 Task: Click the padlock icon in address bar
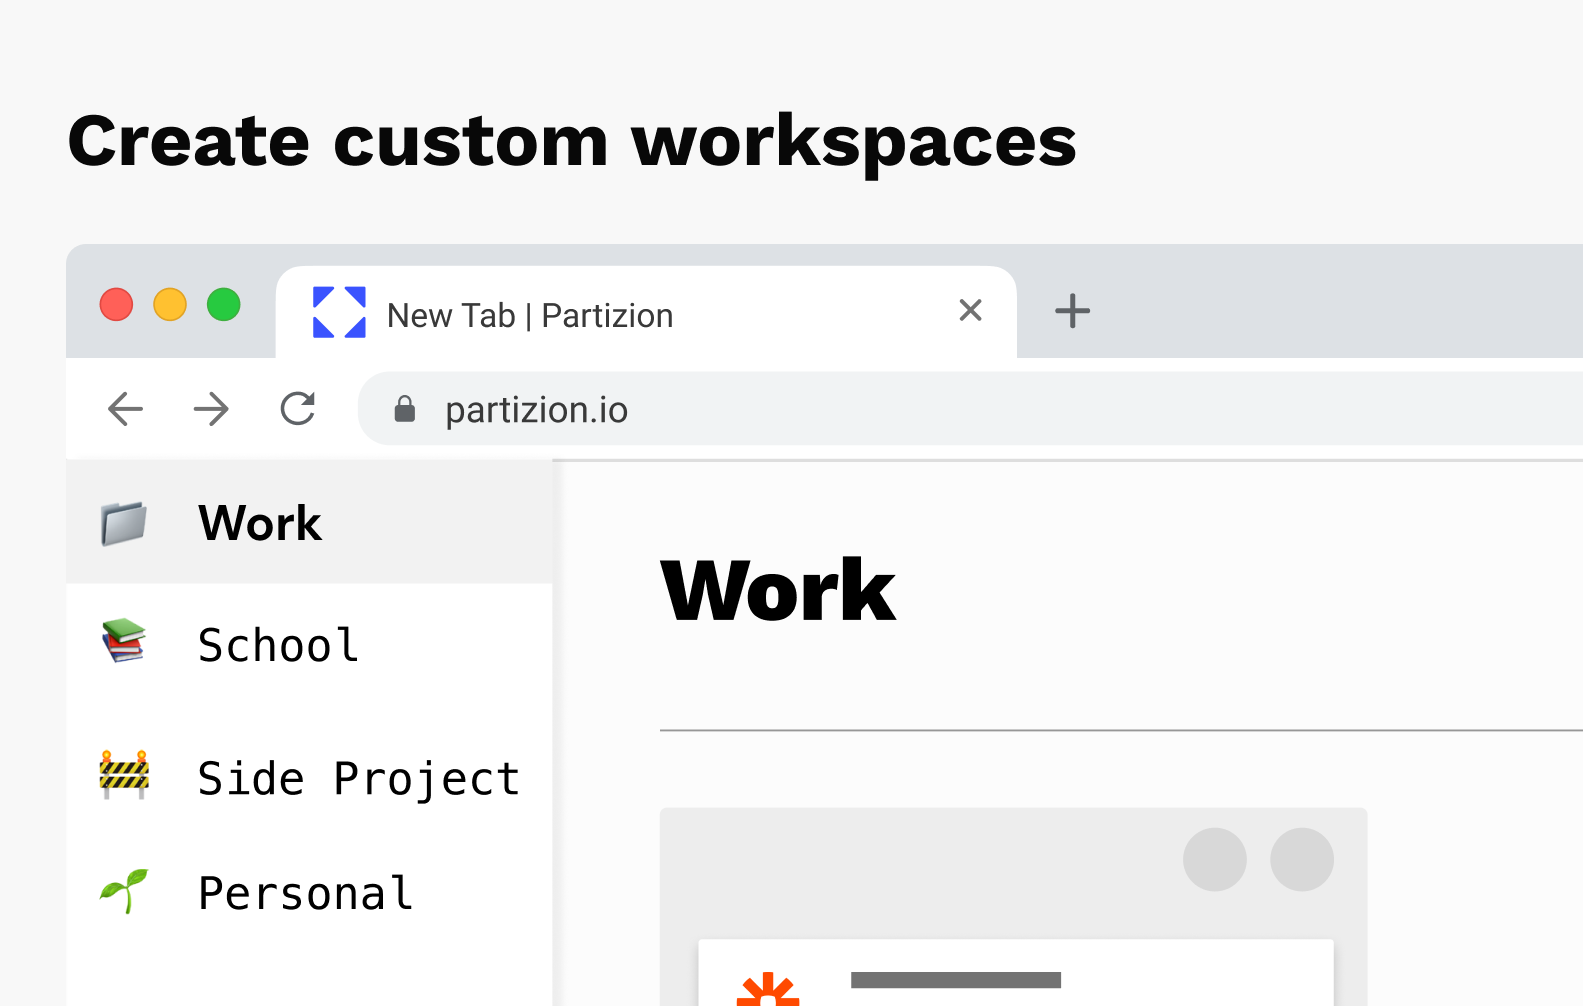tap(405, 409)
